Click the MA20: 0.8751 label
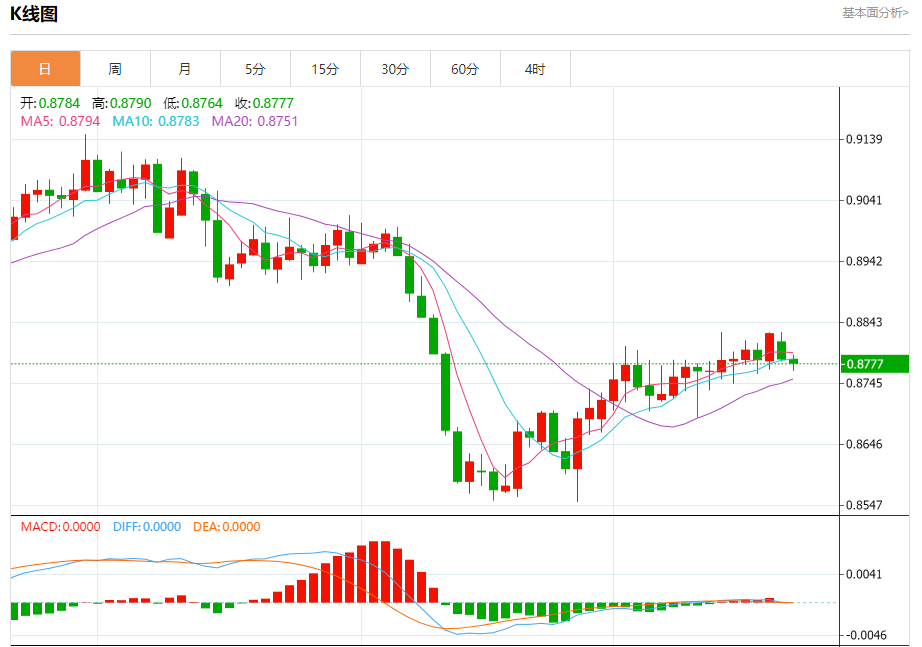922x647 pixels. [x=255, y=121]
